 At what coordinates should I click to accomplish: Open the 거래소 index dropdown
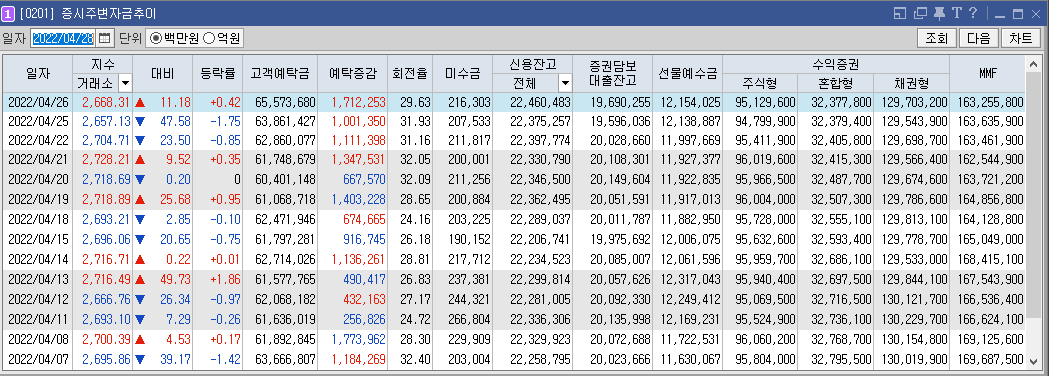click(x=125, y=83)
